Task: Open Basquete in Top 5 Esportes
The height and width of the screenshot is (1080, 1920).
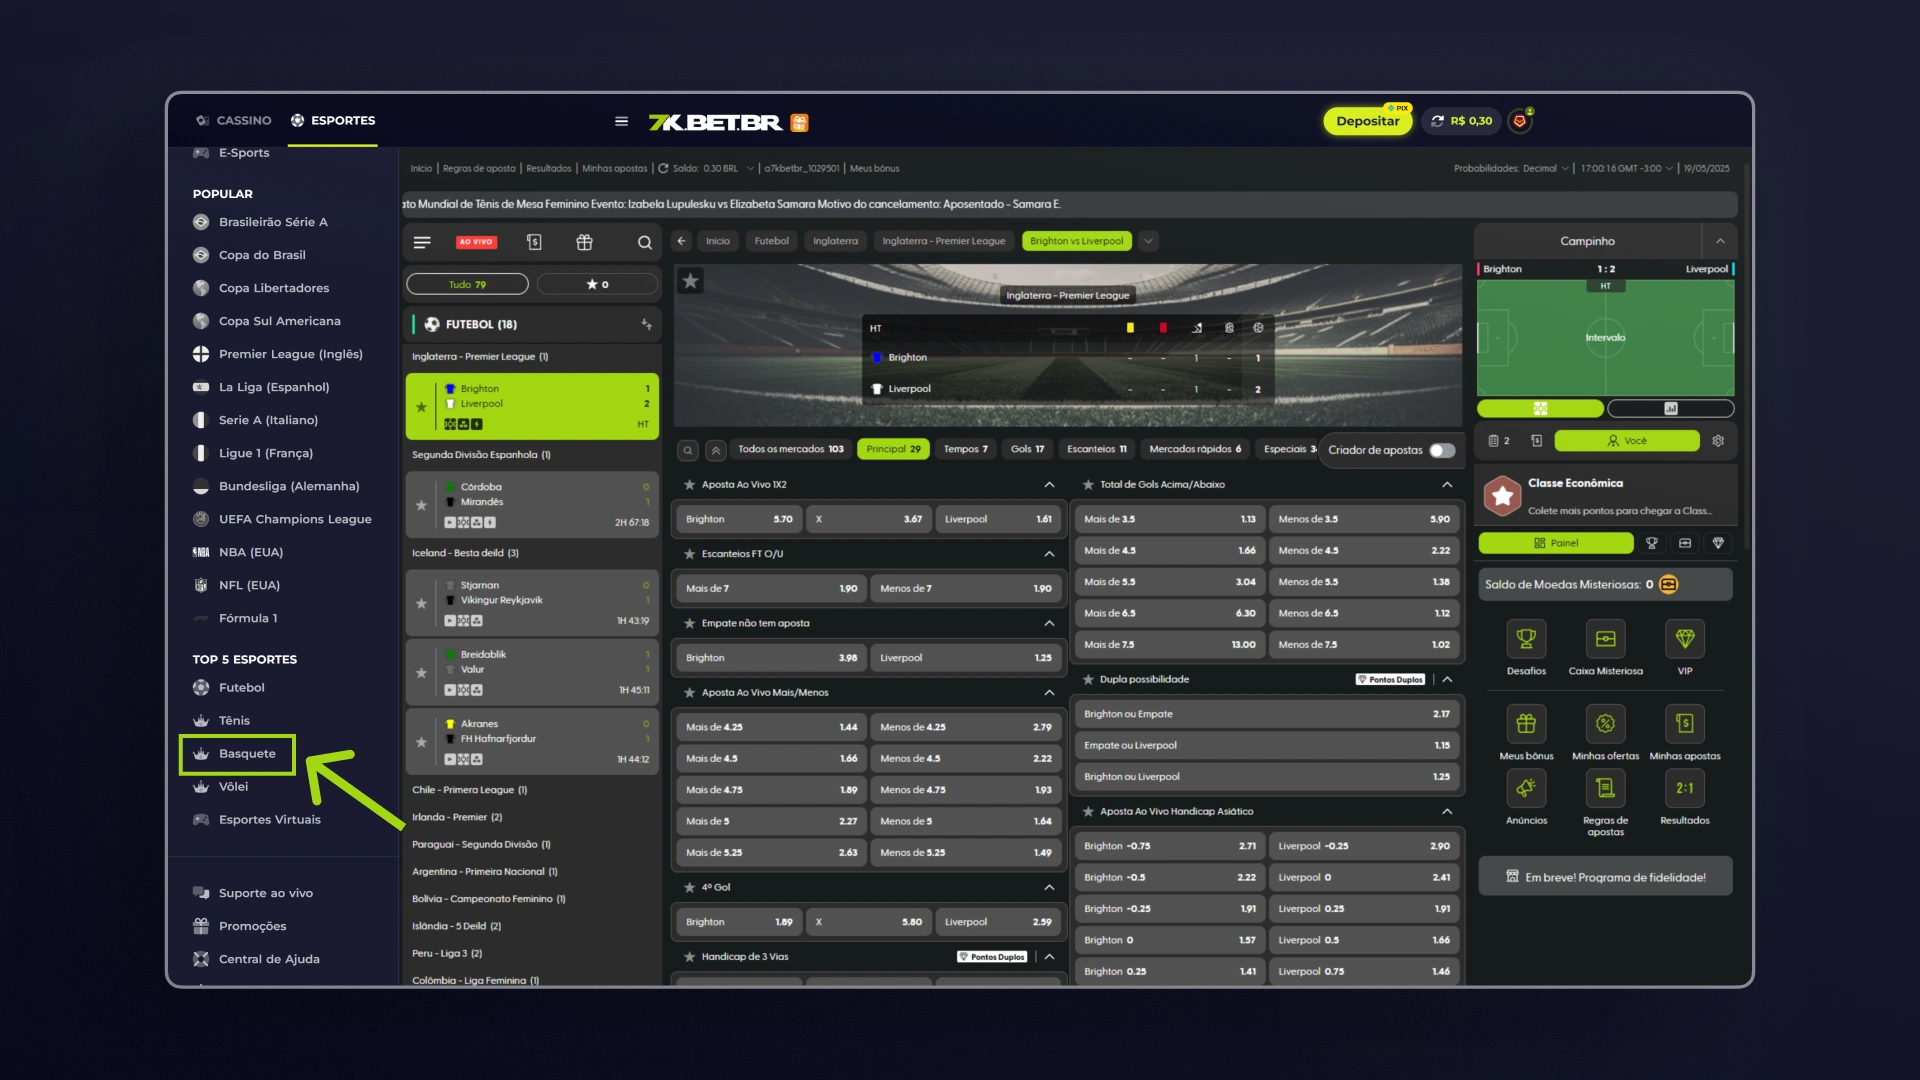Action: coord(246,754)
